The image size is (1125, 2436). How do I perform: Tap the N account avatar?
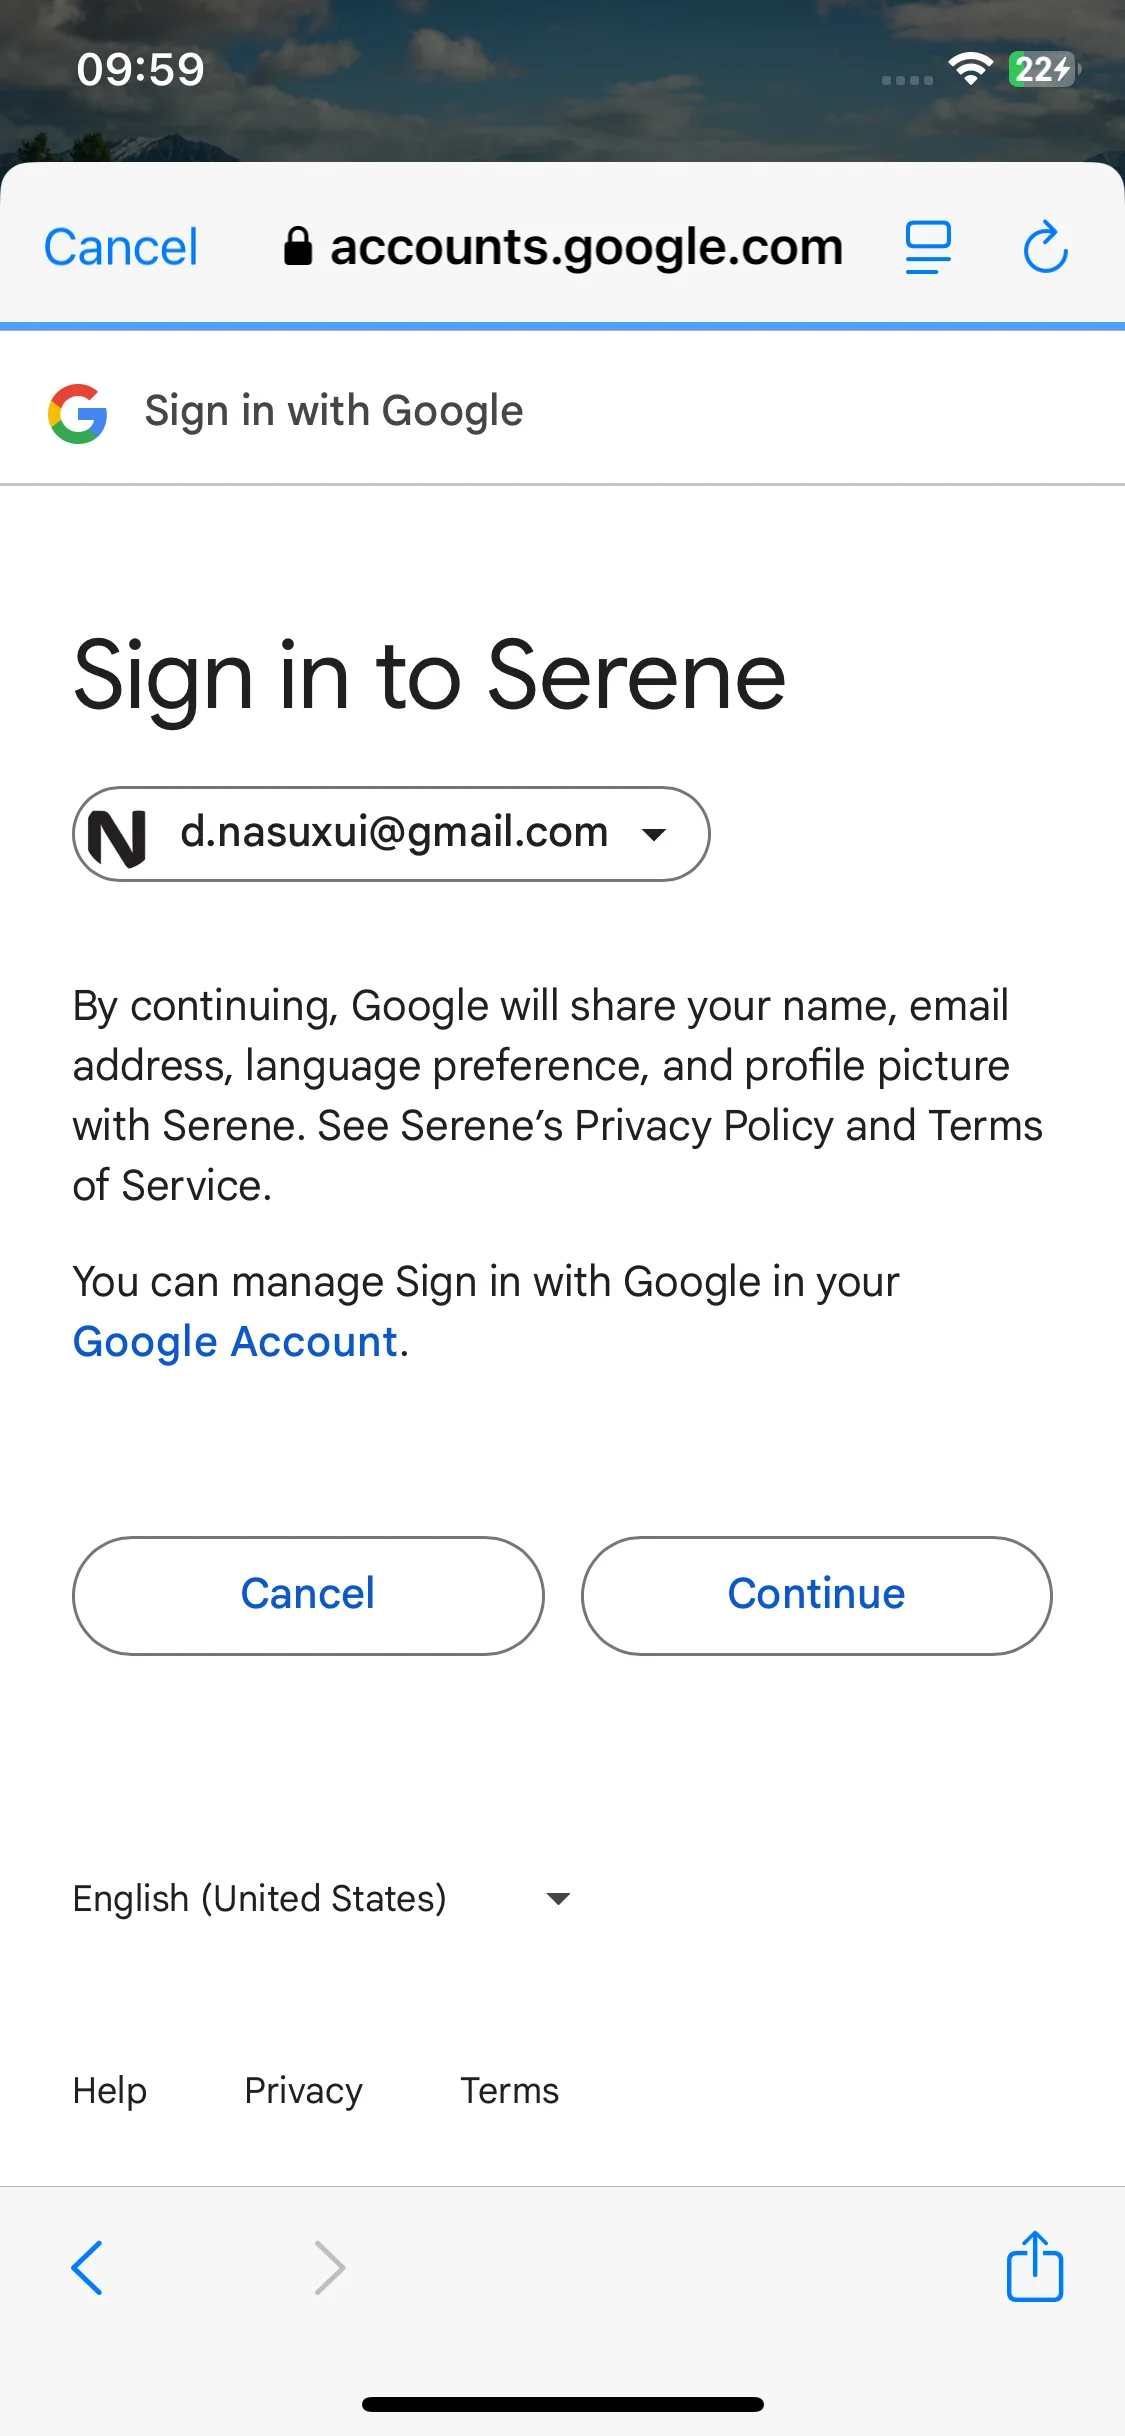click(x=118, y=836)
